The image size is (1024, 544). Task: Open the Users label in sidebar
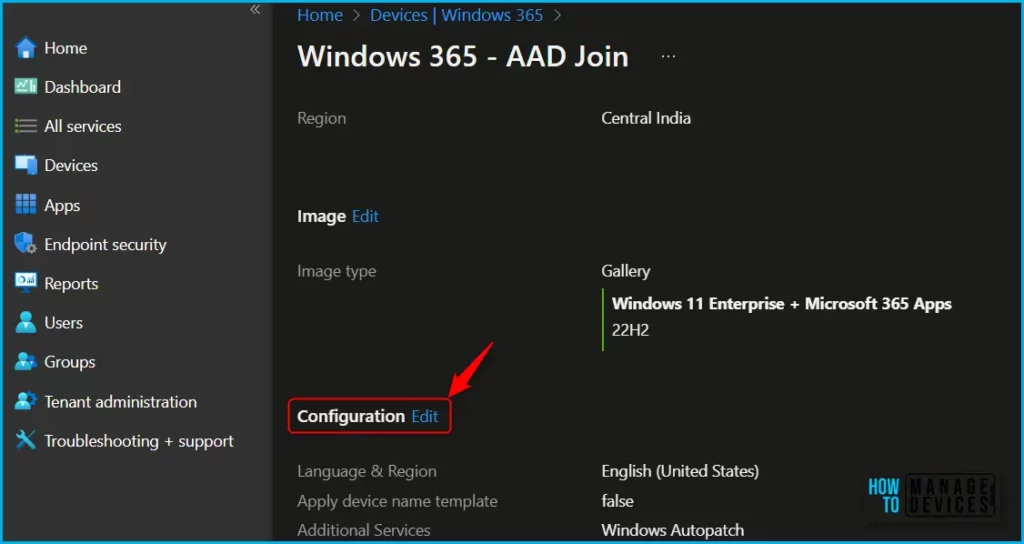pyautogui.click(x=63, y=323)
